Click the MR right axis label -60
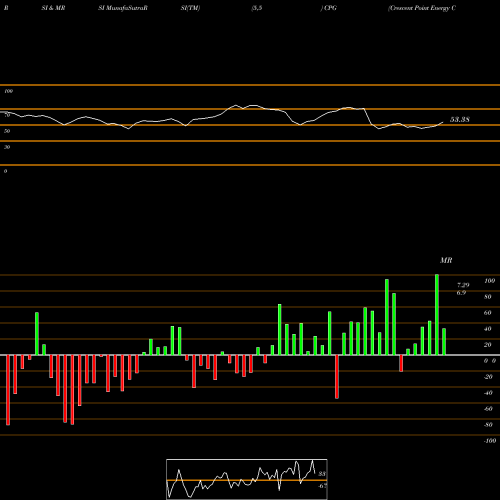Viewport: 500px width, 500px height. pyautogui.click(x=488, y=409)
